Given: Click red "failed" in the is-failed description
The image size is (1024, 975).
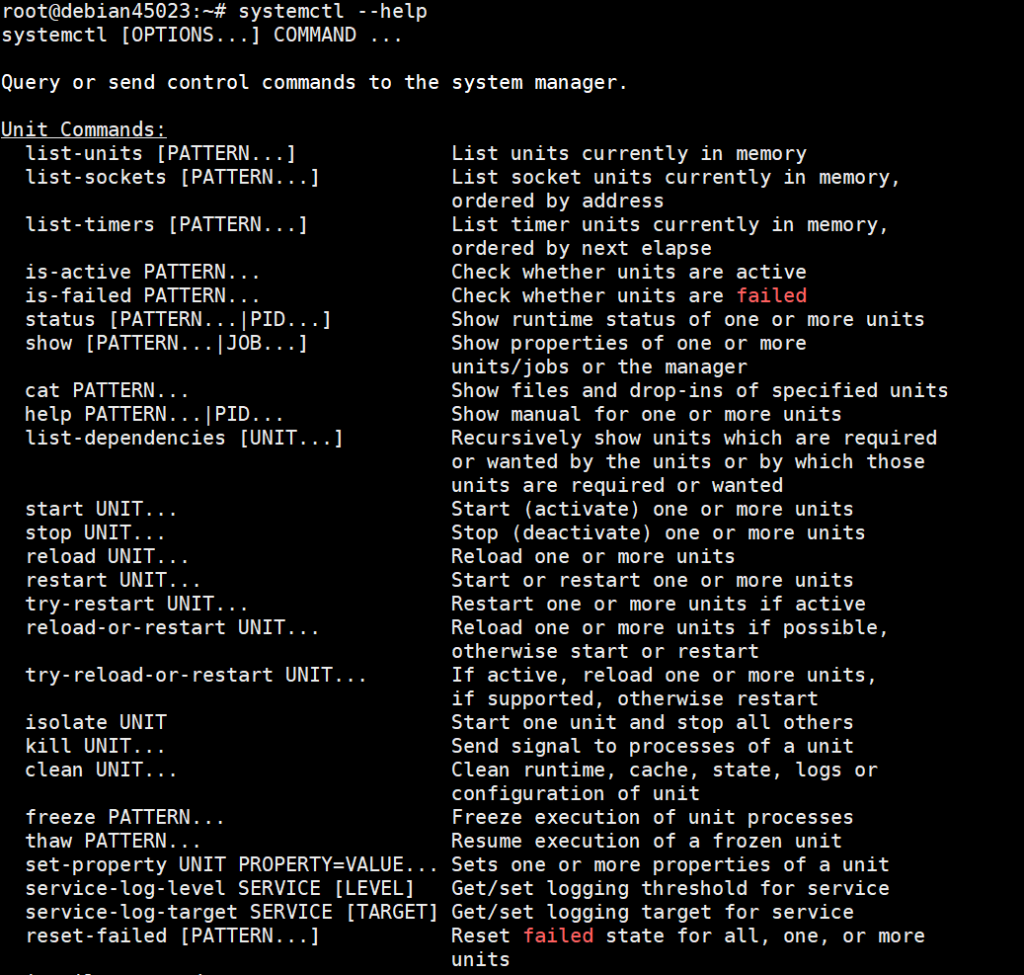Looking at the screenshot, I should pos(771,296).
